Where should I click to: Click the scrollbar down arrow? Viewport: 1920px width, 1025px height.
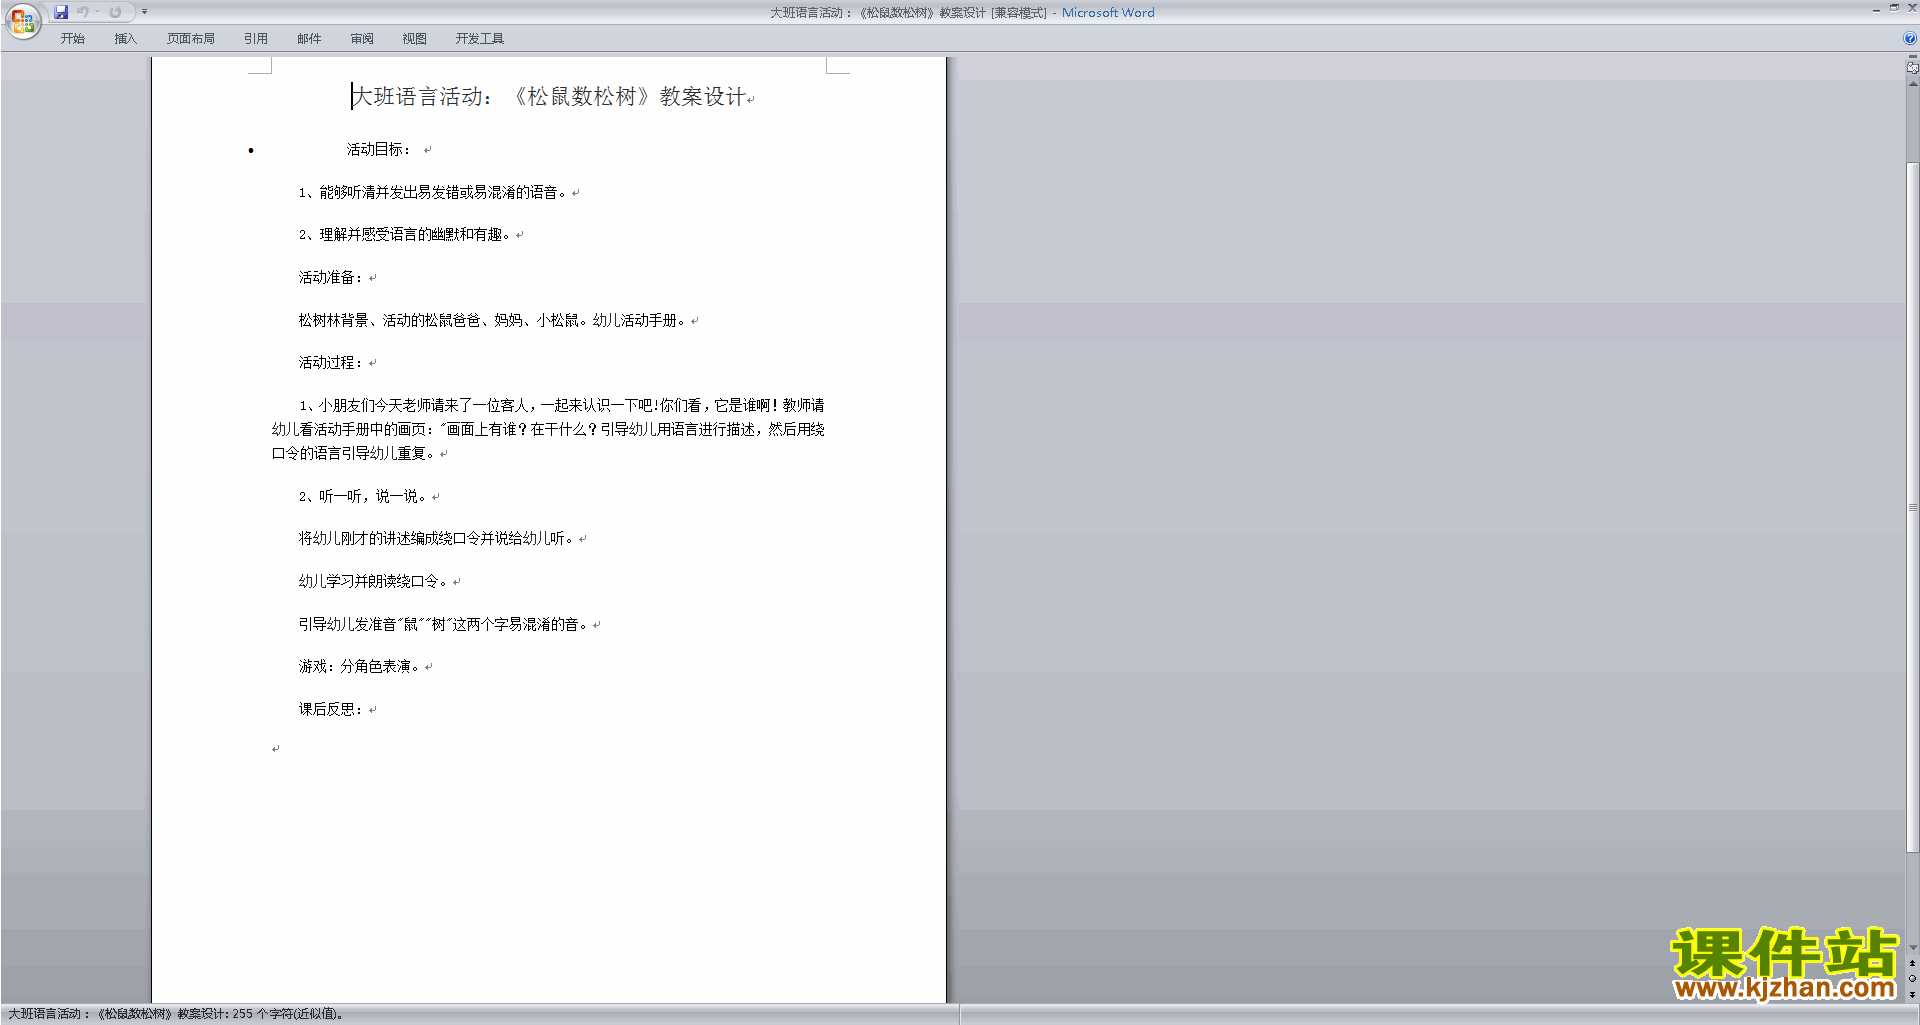coord(1912,948)
